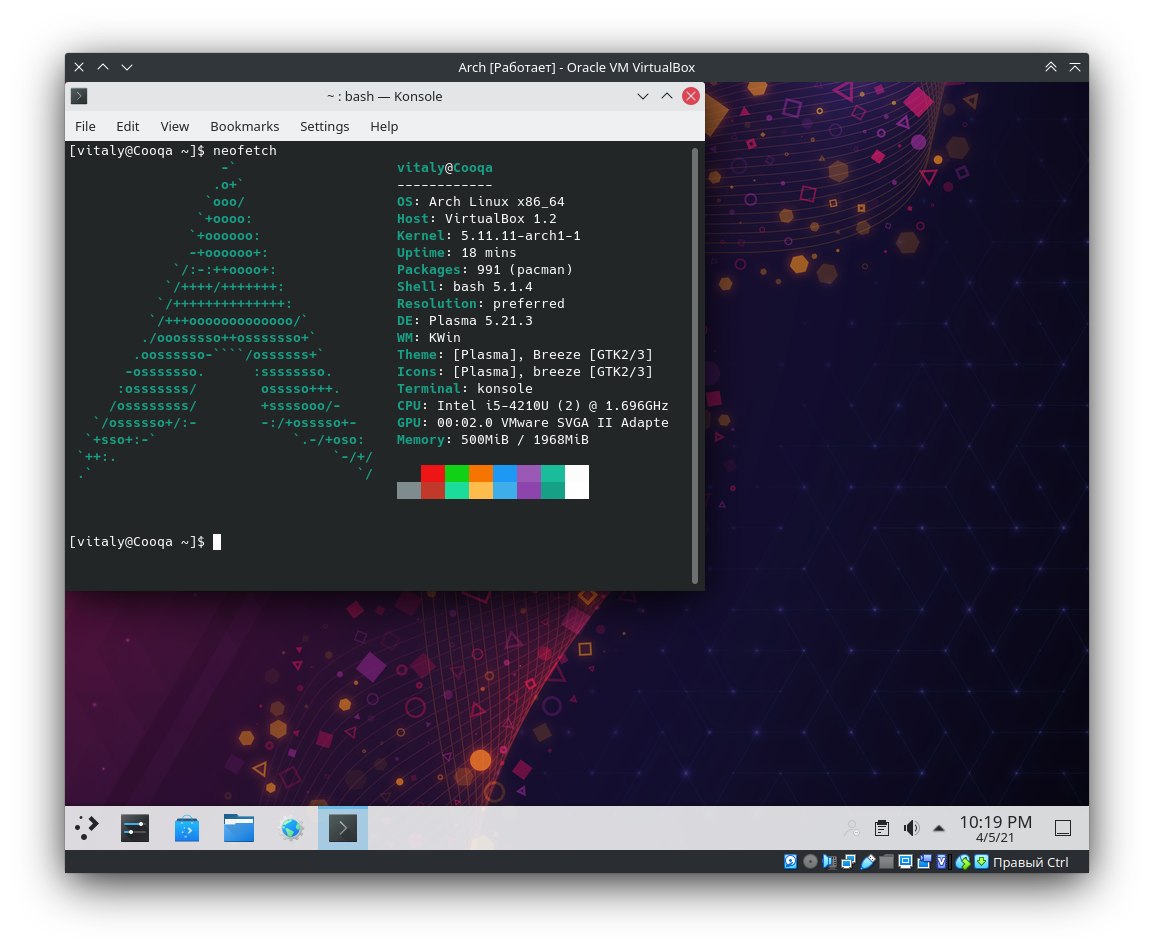The width and height of the screenshot is (1154, 950).
Task: Launch the web browser globe icon
Action: [x=291, y=829]
